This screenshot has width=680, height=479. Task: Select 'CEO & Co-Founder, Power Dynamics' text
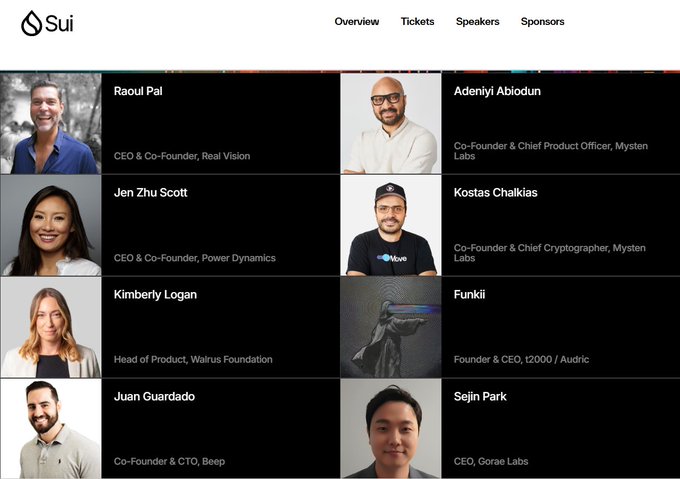195,258
